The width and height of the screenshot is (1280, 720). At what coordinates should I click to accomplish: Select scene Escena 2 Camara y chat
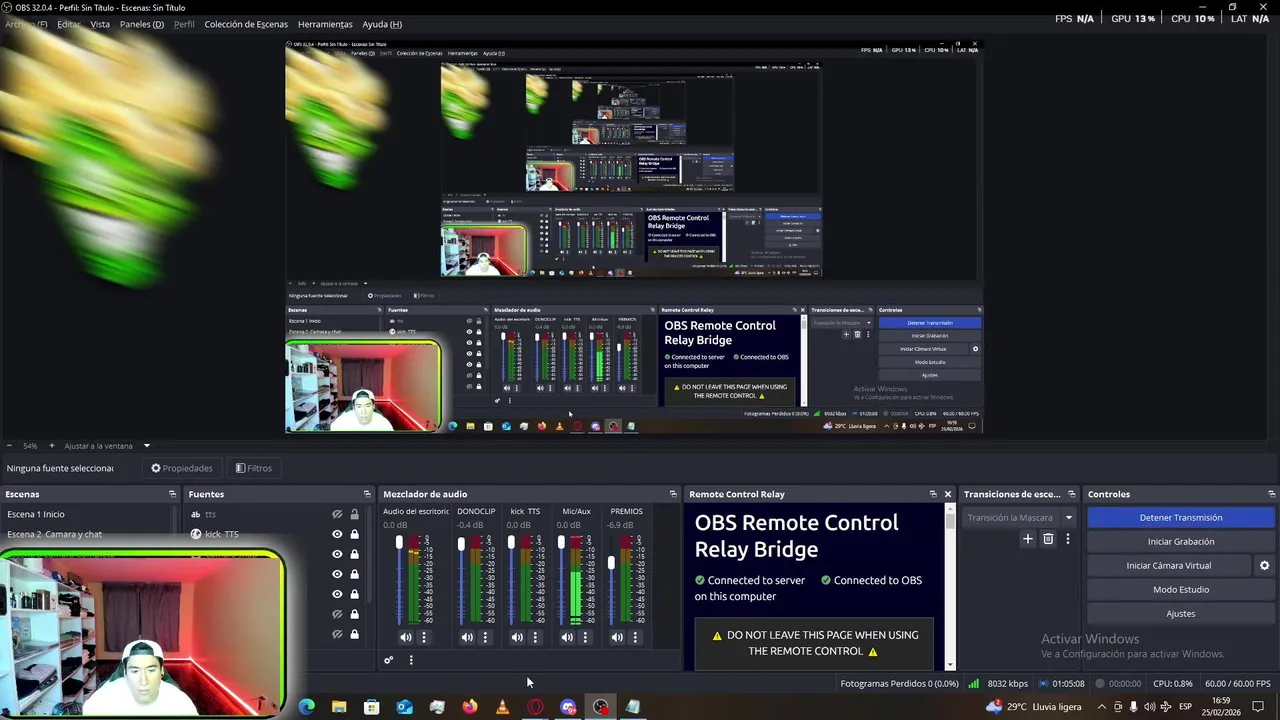coord(88,534)
